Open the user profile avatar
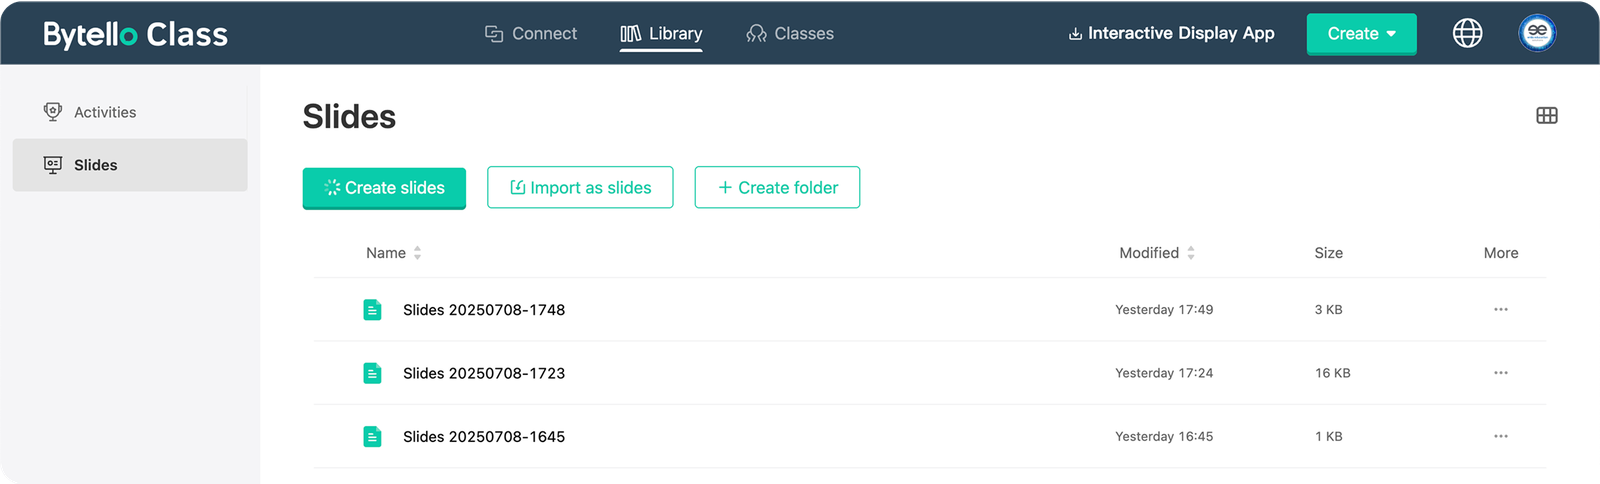The width and height of the screenshot is (1600, 484). 1537,33
